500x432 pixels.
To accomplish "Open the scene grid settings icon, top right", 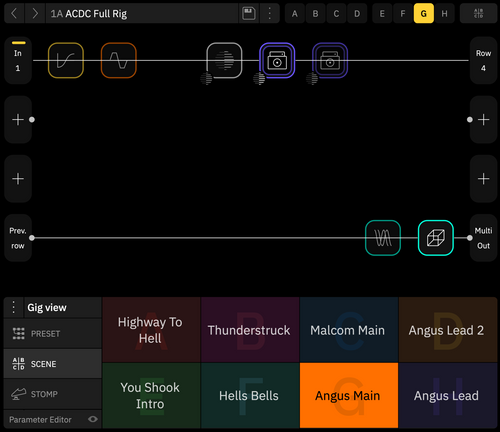I will pyautogui.click(x=478, y=14).
